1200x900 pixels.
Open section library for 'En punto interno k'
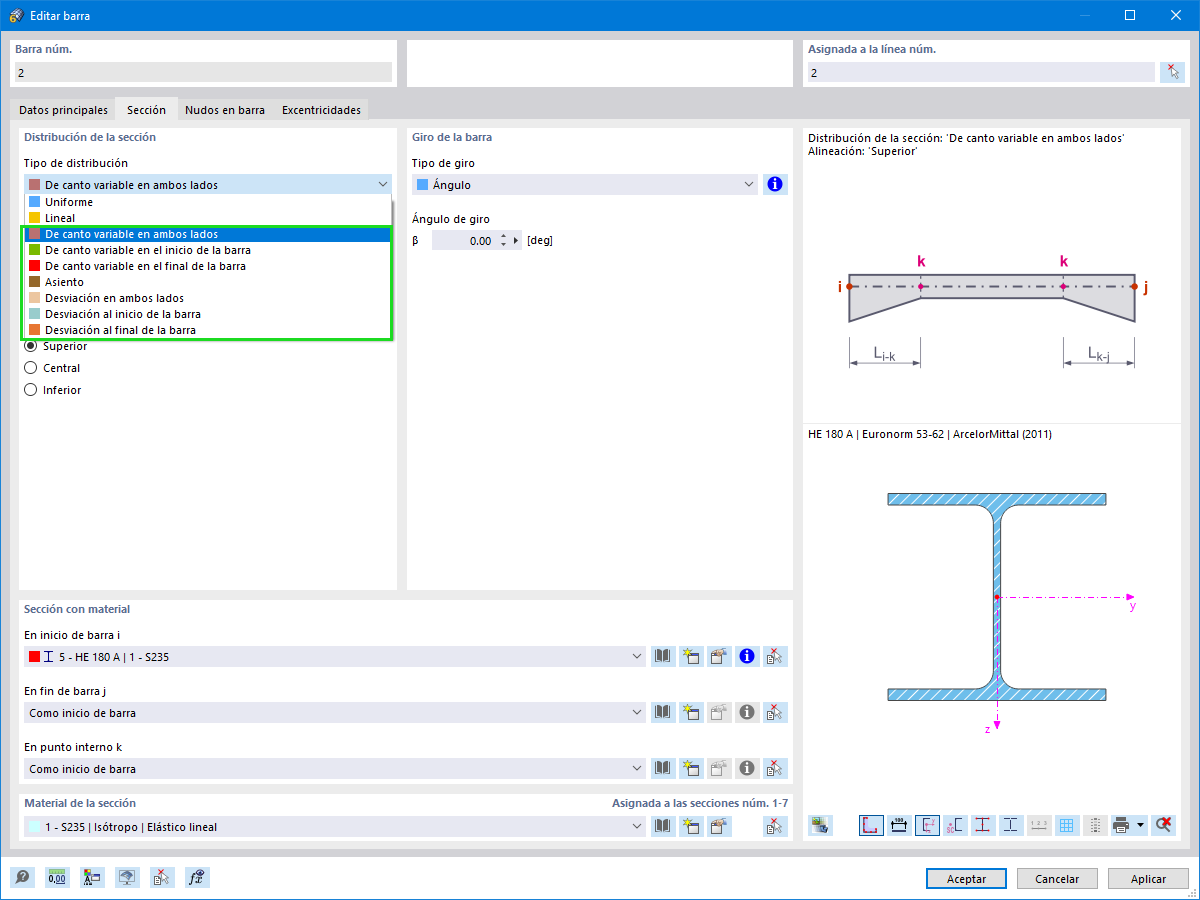[662, 769]
